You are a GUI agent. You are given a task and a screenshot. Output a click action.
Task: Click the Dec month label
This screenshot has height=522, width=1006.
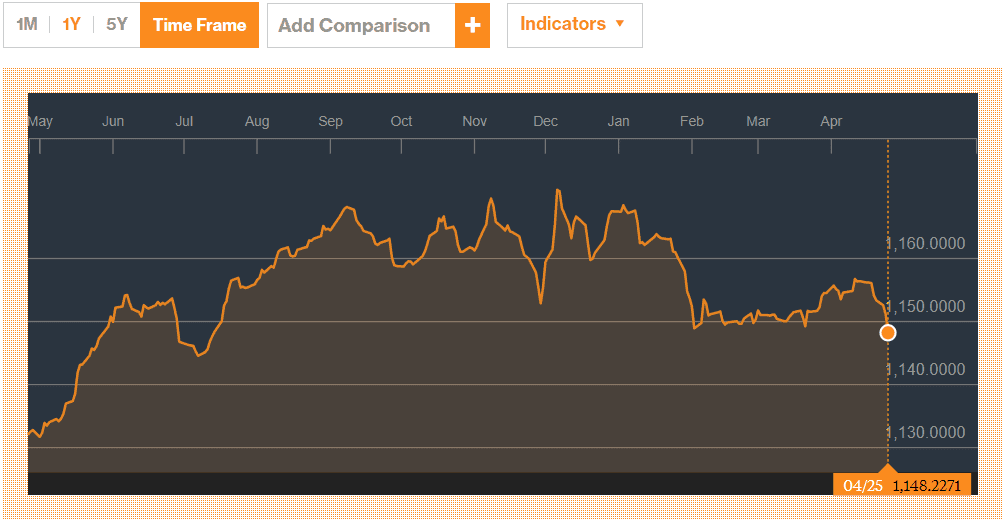click(x=545, y=121)
